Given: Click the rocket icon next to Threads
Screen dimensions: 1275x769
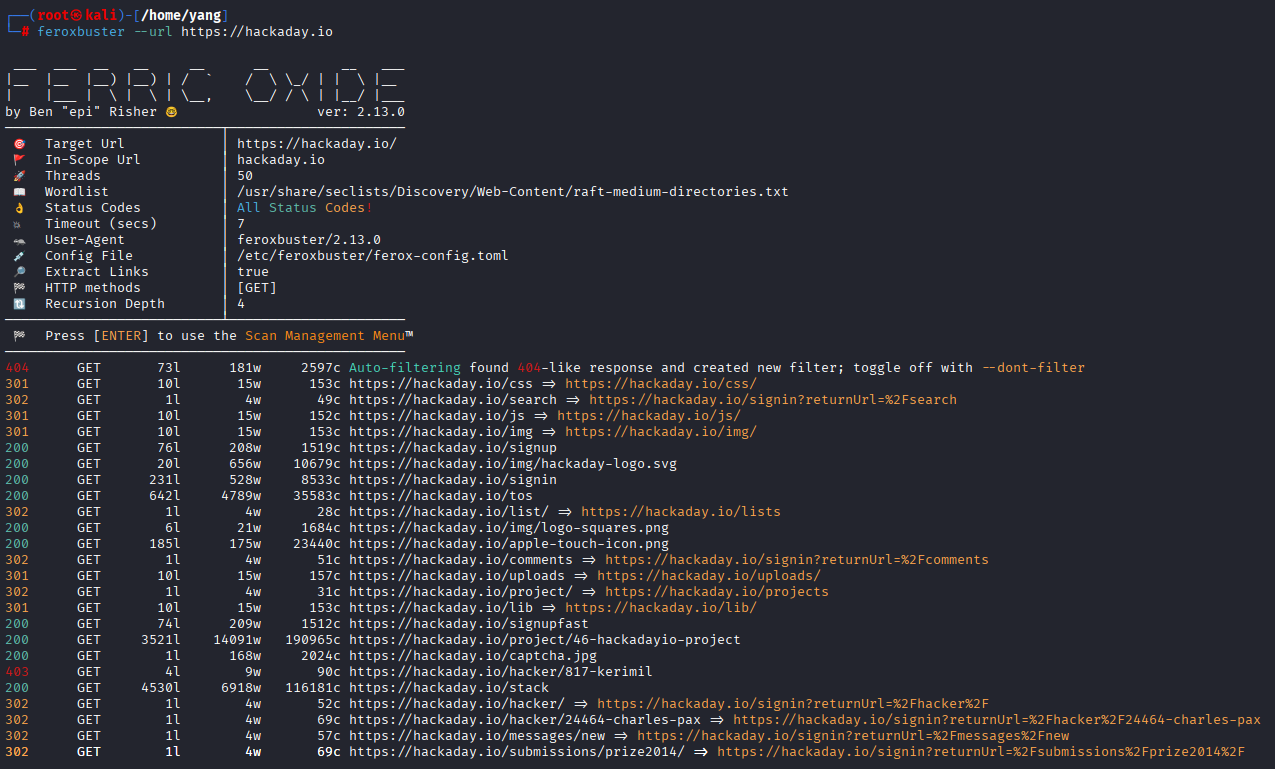Looking at the screenshot, I should [x=19, y=176].
